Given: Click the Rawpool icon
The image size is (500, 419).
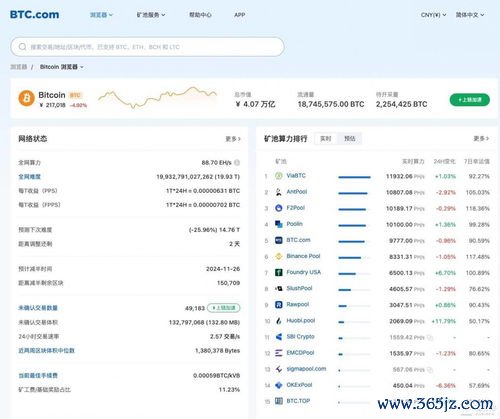Looking at the screenshot, I should tap(279, 304).
